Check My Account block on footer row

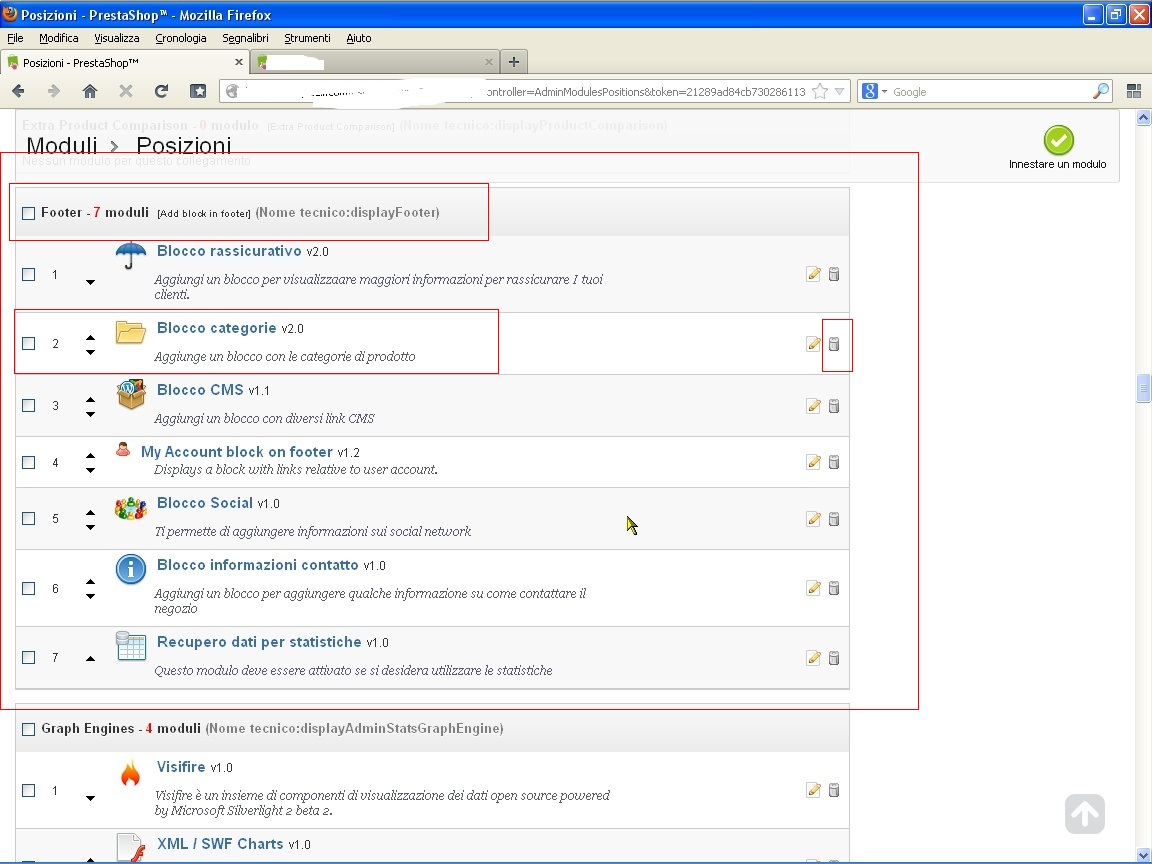[29, 462]
